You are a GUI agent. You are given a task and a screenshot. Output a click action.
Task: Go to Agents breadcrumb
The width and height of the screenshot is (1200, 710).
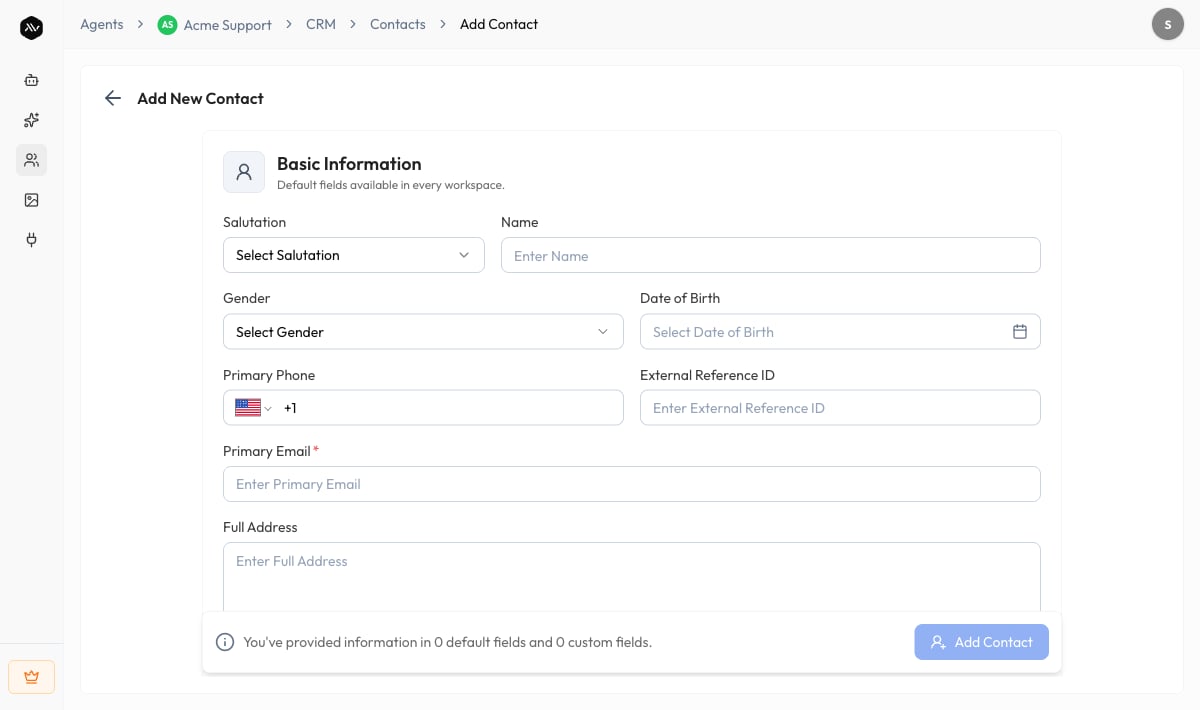tap(102, 24)
